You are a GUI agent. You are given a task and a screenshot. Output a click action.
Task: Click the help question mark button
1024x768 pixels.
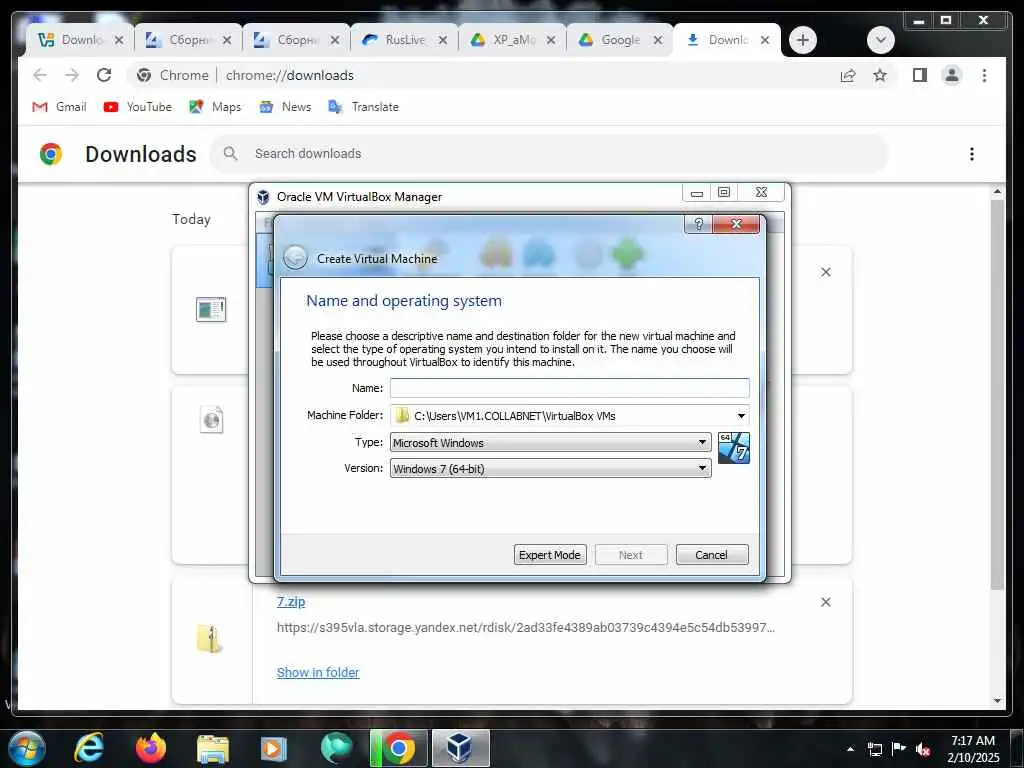pyautogui.click(x=698, y=224)
